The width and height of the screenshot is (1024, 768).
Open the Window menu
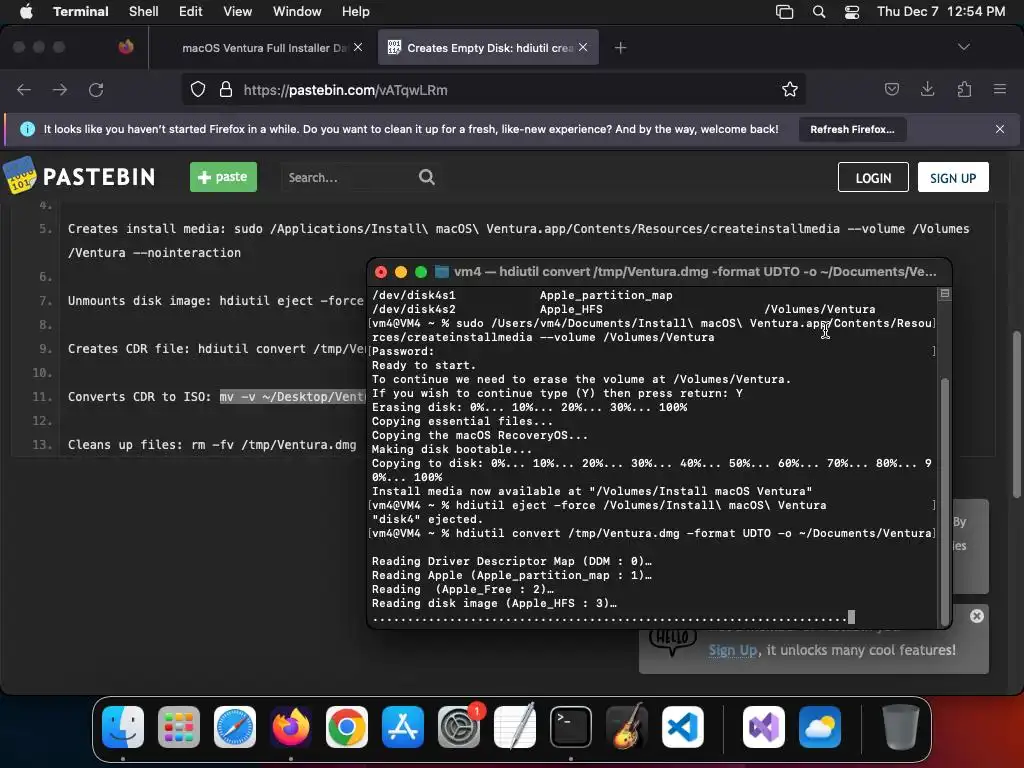(297, 11)
